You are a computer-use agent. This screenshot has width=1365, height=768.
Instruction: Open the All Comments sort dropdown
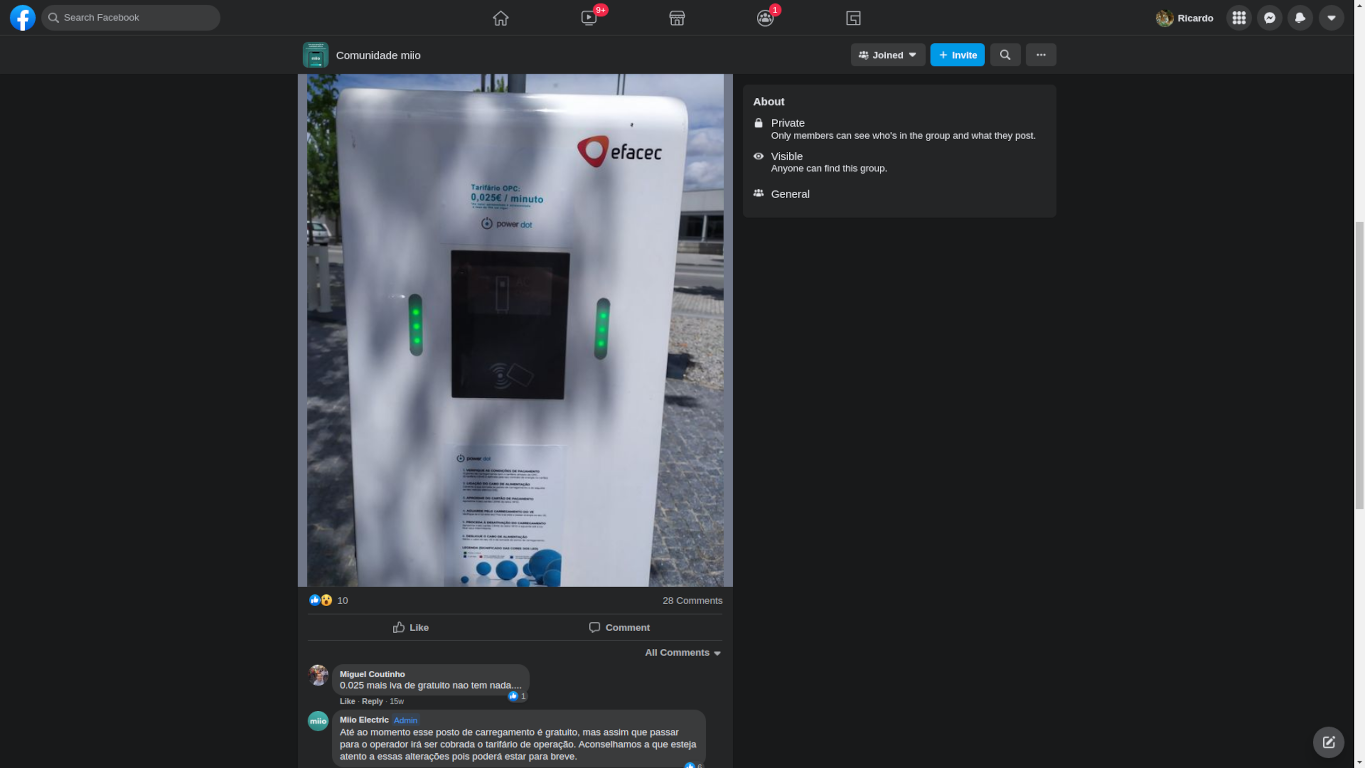(x=683, y=653)
